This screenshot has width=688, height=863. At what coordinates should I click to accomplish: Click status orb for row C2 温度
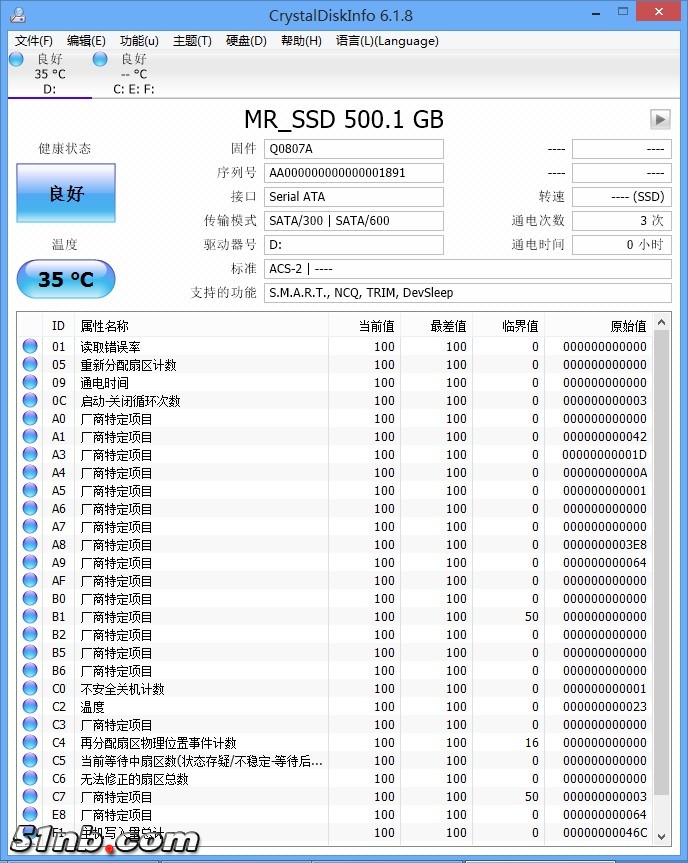(x=30, y=707)
